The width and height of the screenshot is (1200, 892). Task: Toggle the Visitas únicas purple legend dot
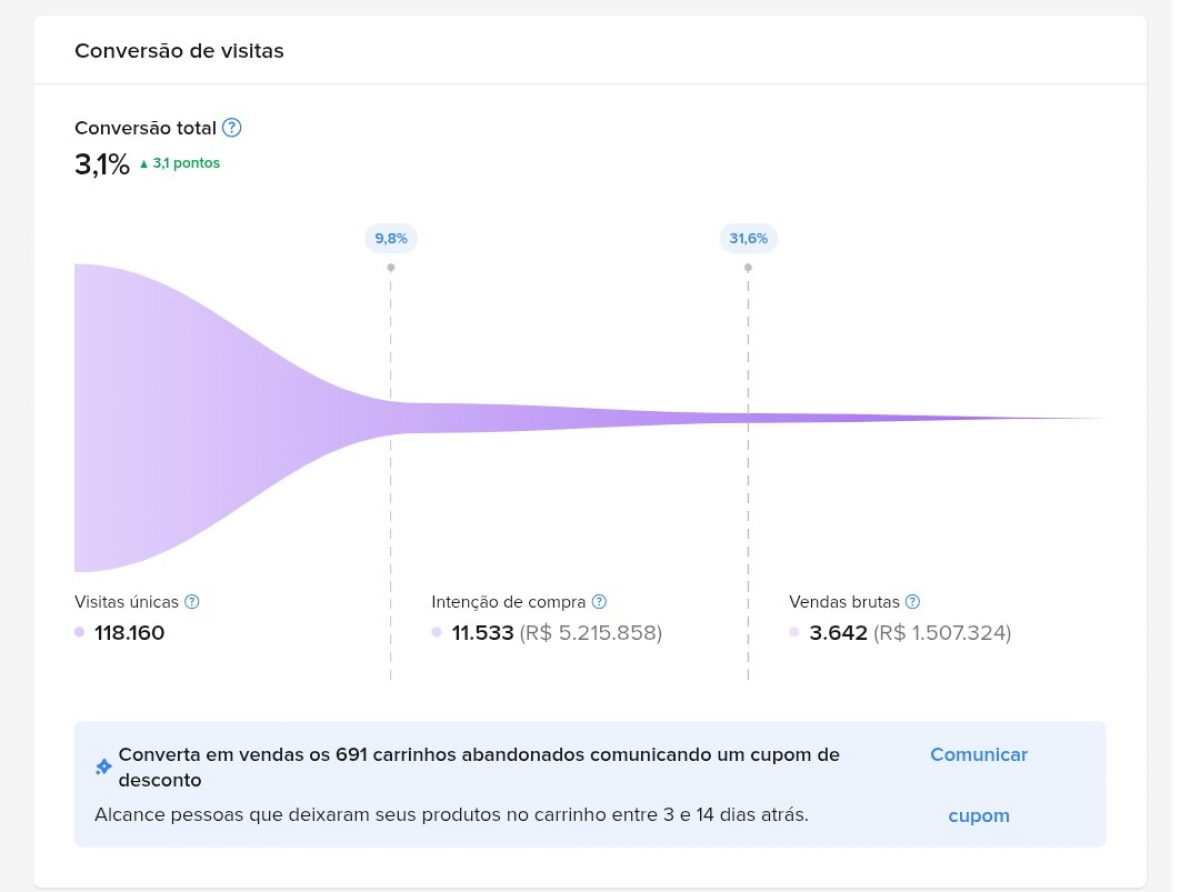point(79,633)
